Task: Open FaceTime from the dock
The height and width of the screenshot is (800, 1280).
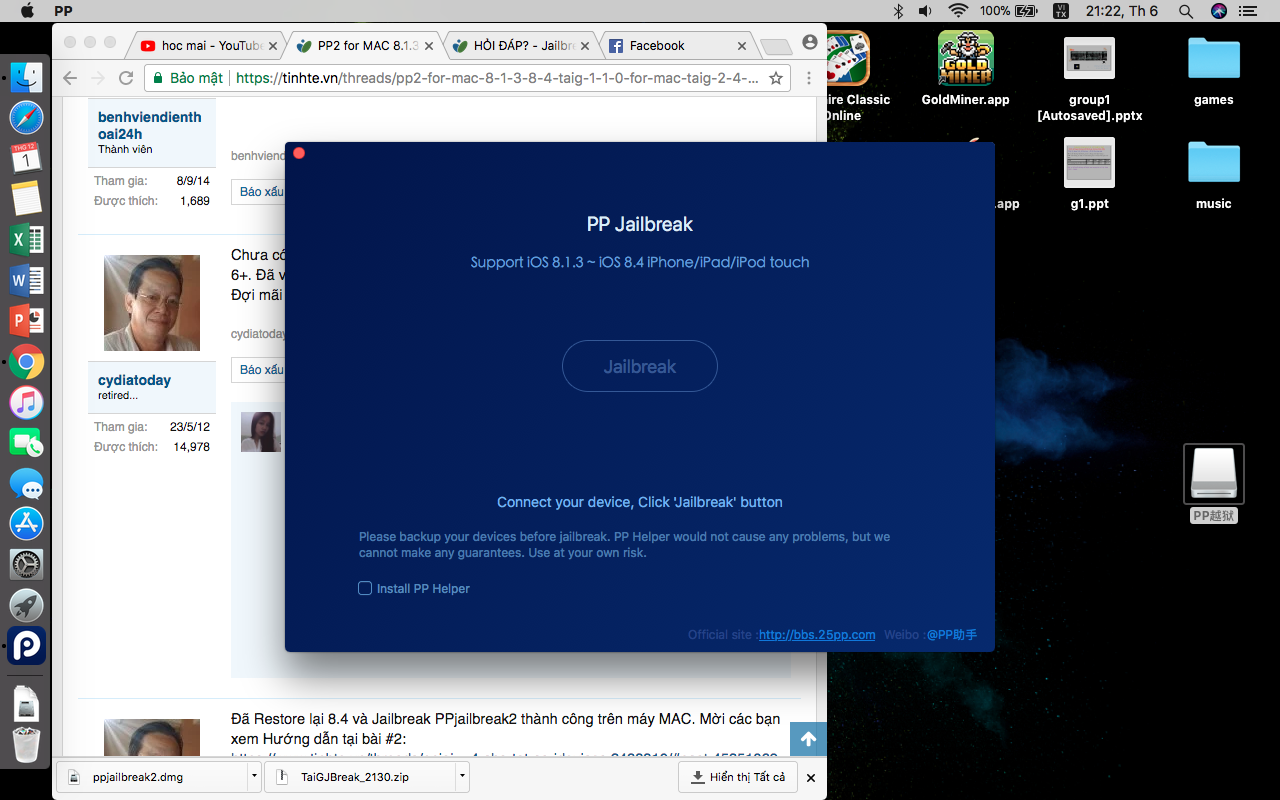Action: click(x=26, y=443)
